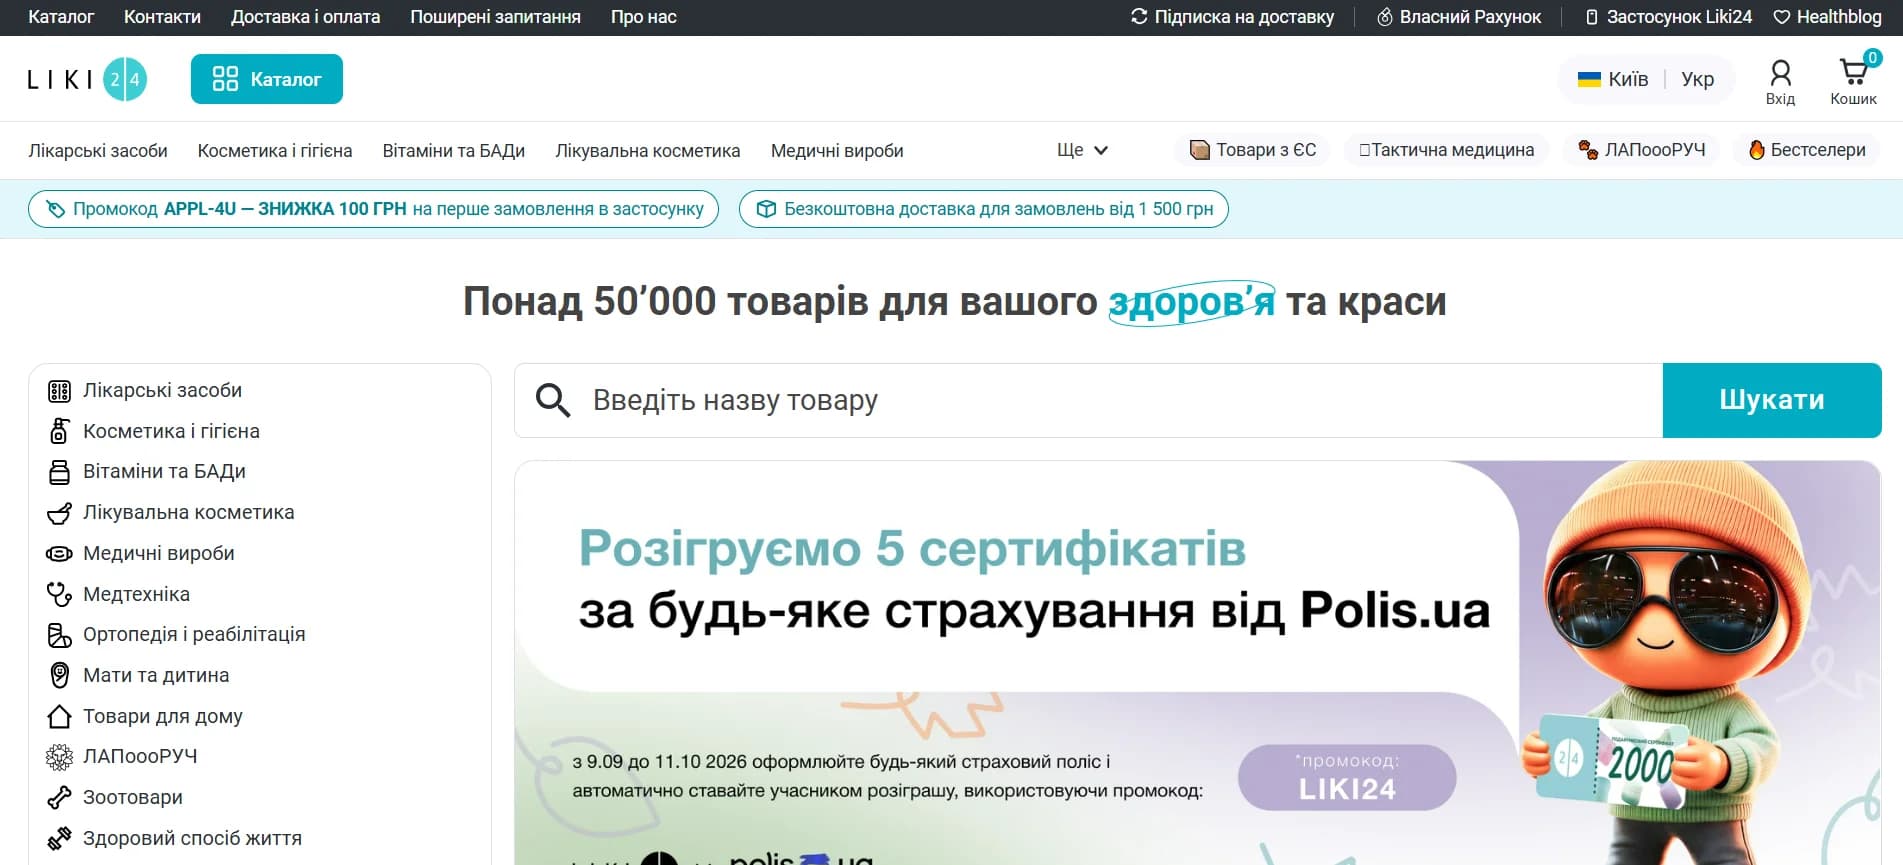This screenshot has height=865, width=1903.
Task: Click the refresh icon by Підписка на доставку
Action: (x=1139, y=17)
